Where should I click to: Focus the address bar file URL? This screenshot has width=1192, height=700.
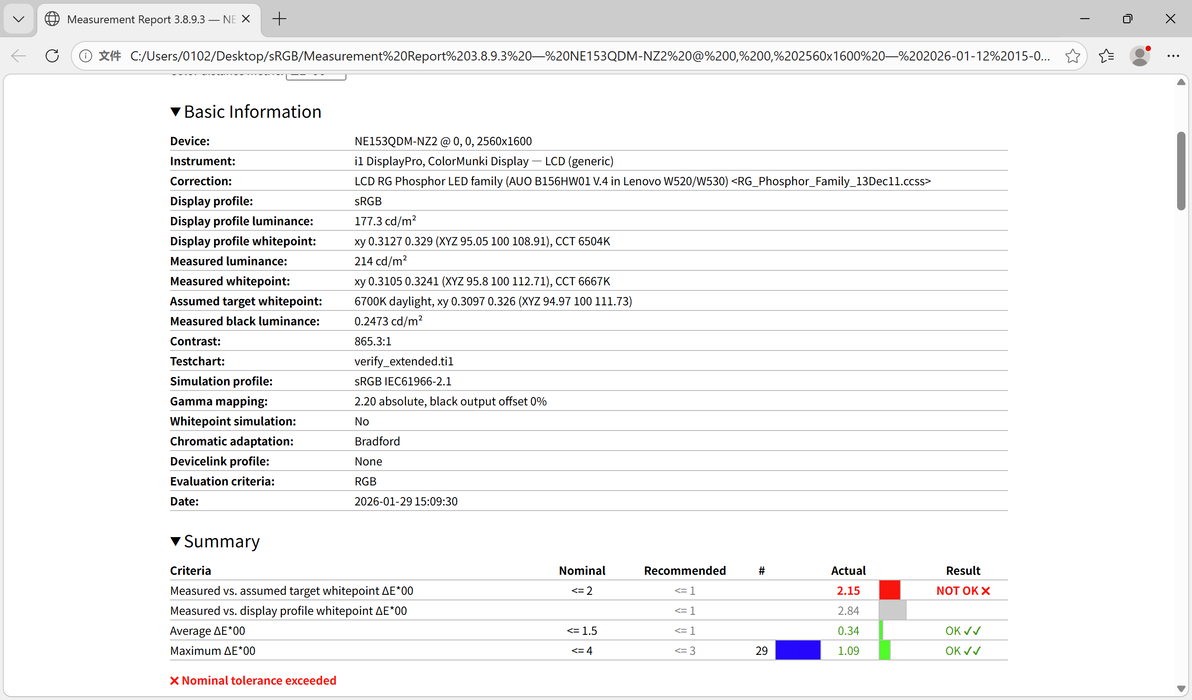pyautogui.click(x=590, y=55)
